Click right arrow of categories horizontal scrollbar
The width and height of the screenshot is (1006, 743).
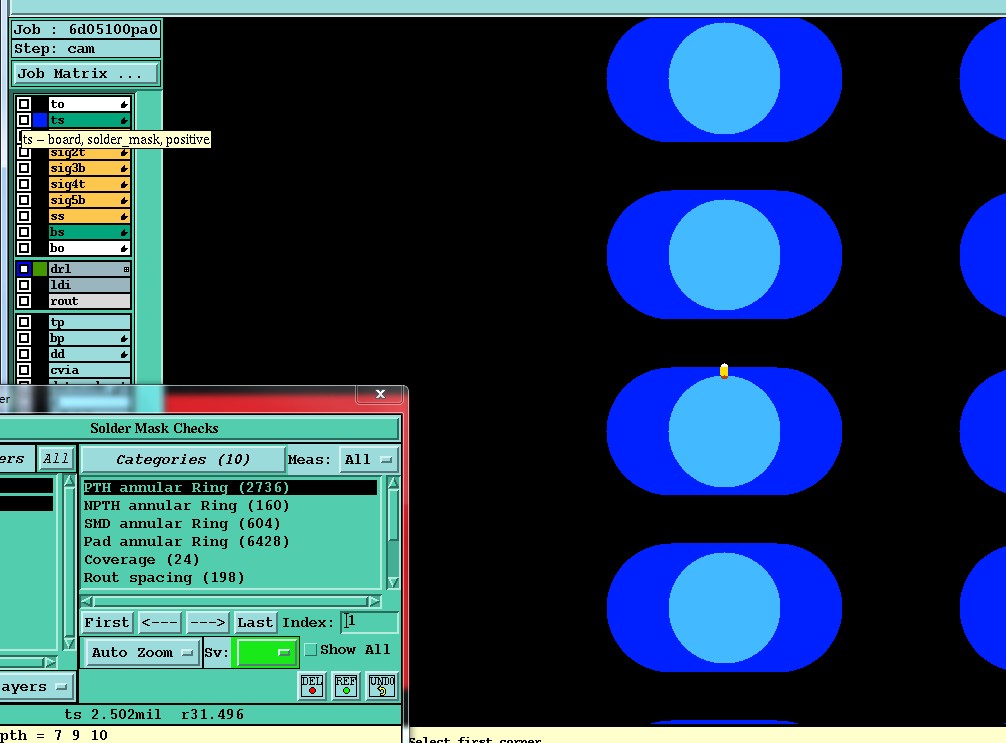[x=374, y=601]
